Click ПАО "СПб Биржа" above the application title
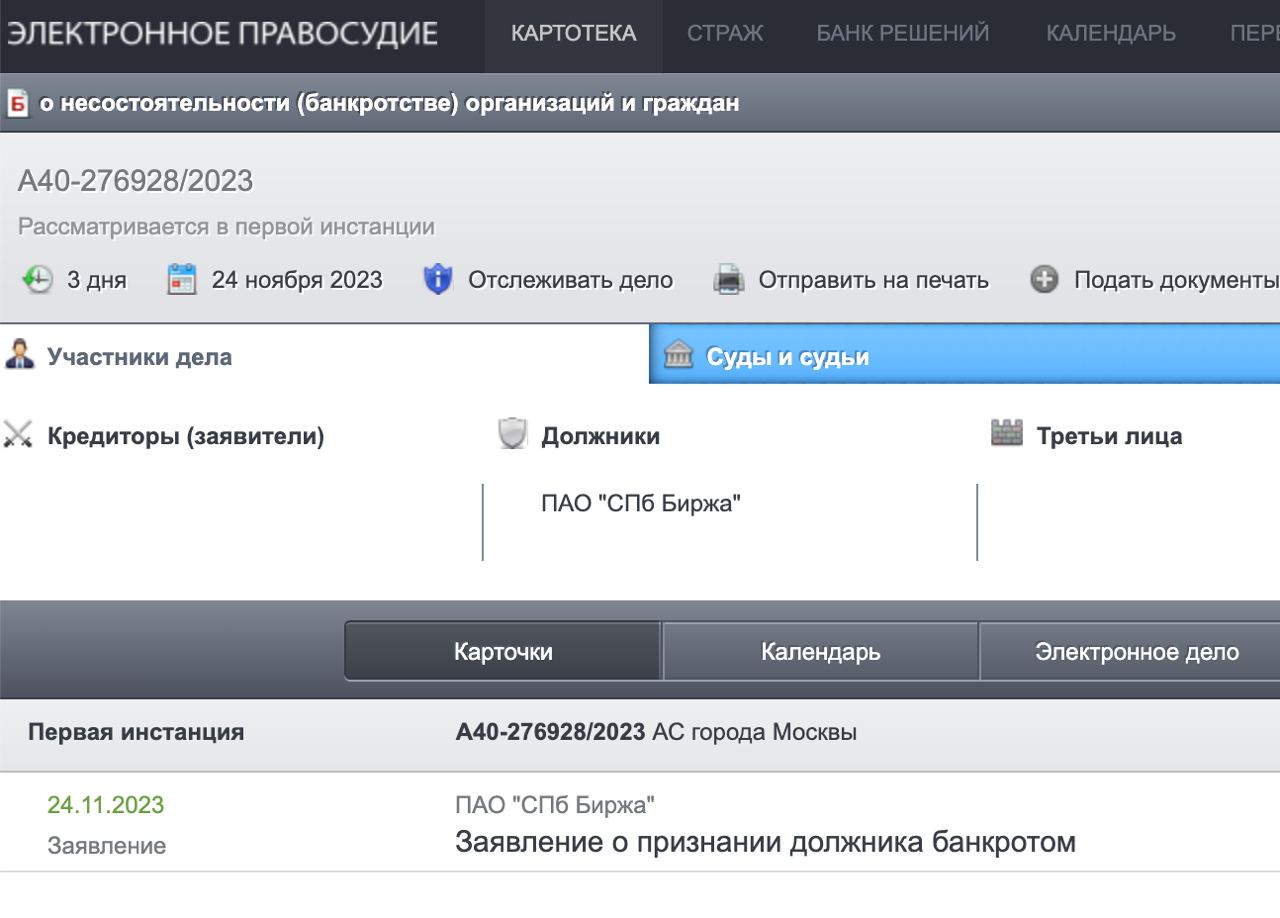This screenshot has height=918, width=1280. click(555, 805)
